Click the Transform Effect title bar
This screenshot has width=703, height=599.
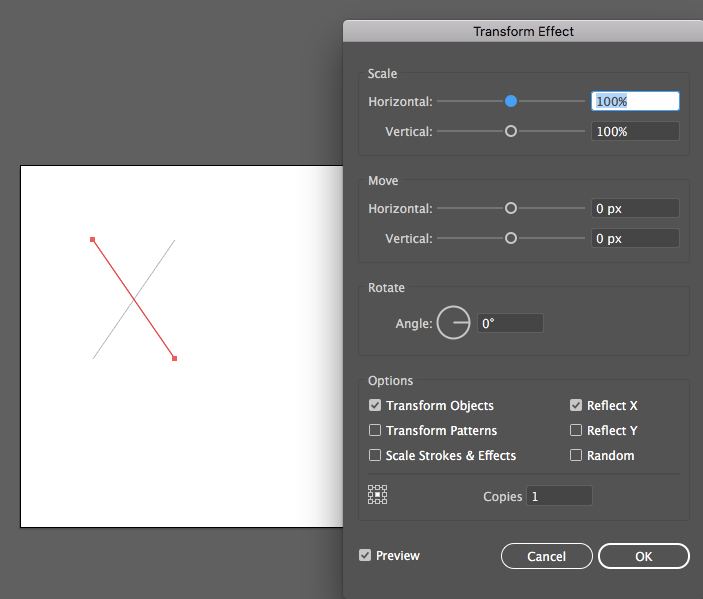point(523,31)
